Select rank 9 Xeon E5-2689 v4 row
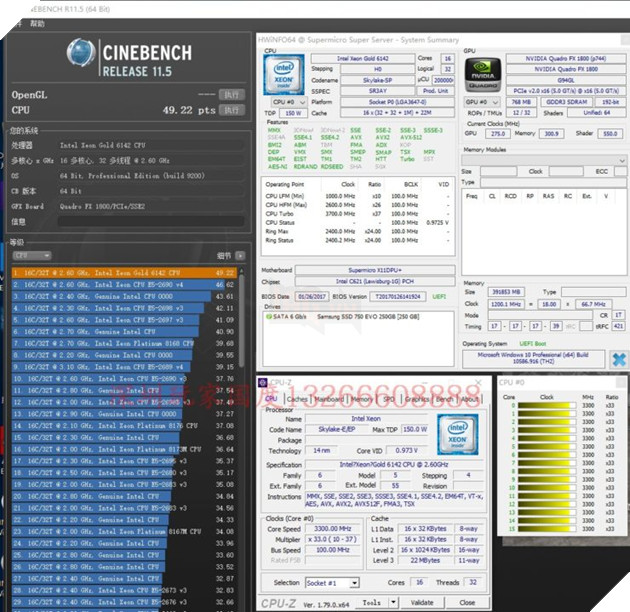 pos(124,367)
